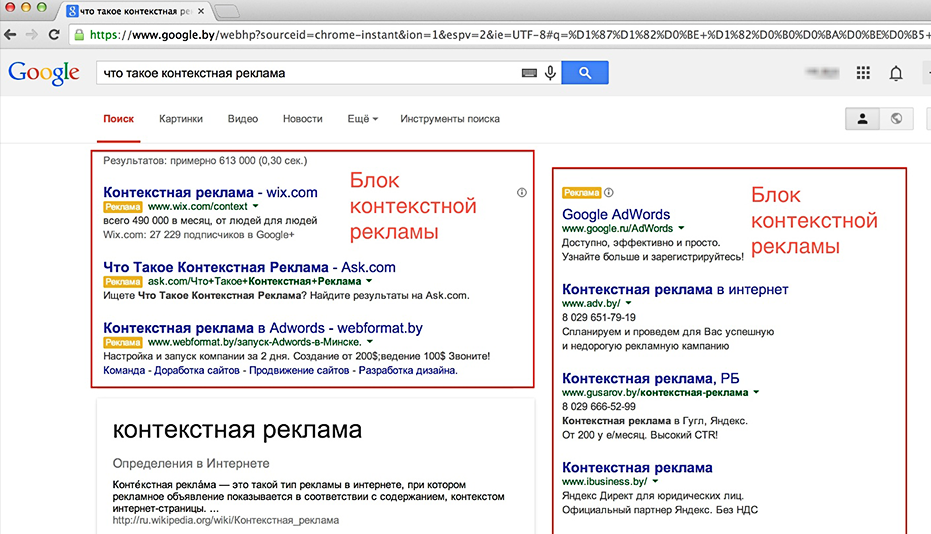Image resolution: width=931 pixels, height=534 pixels.
Task: Expand arrow next to www.webformat.by URL
Action: coord(369,342)
